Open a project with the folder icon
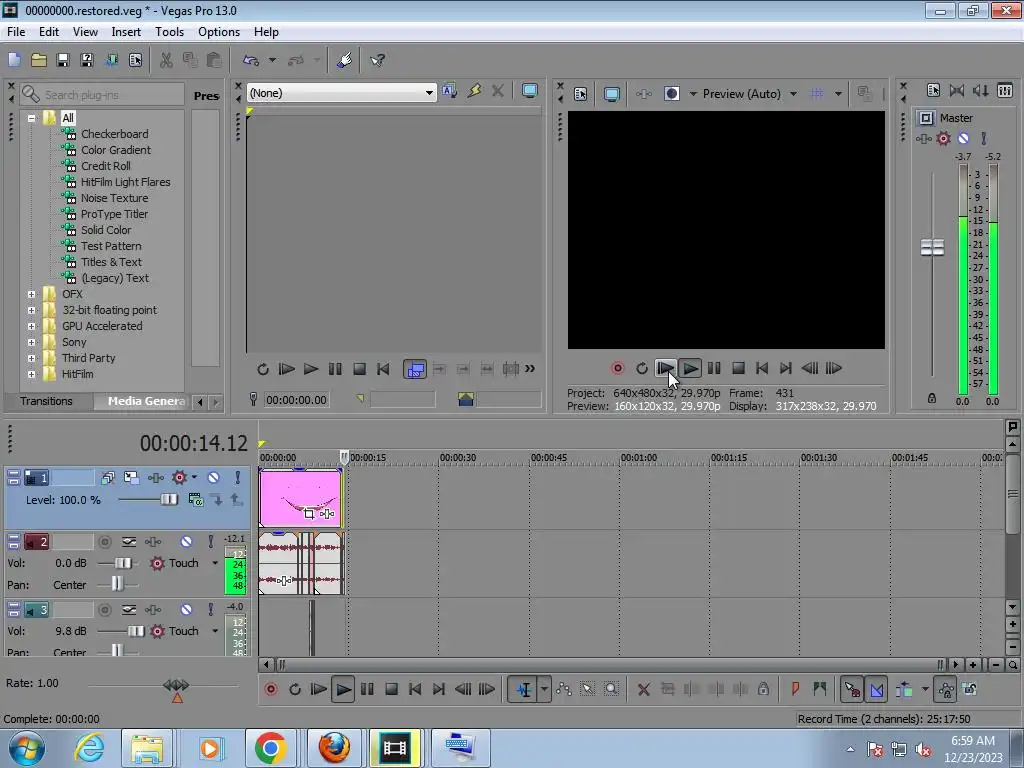The height and width of the screenshot is (768, 1024). [x=39, y=60]
